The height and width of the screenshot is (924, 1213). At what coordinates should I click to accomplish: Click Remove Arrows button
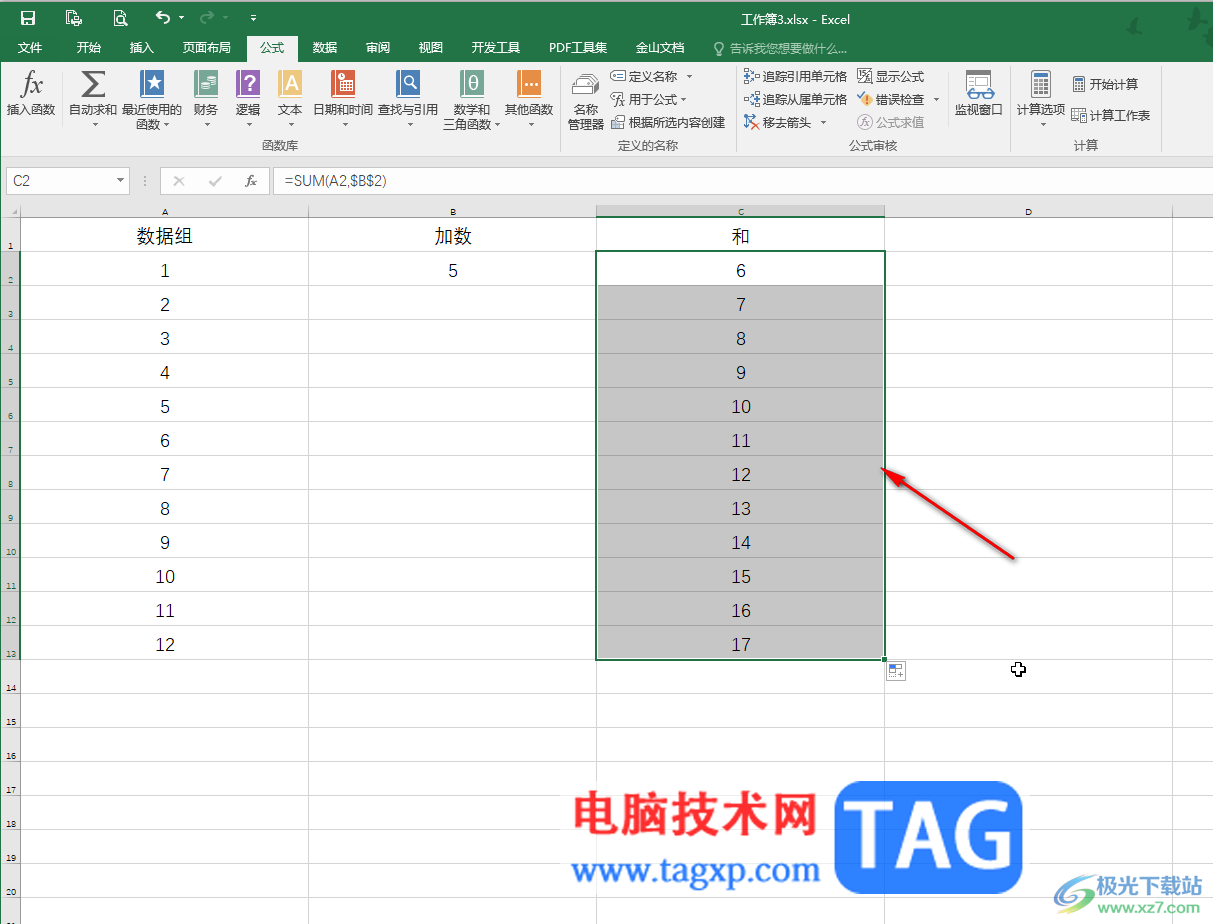point(779,122)
